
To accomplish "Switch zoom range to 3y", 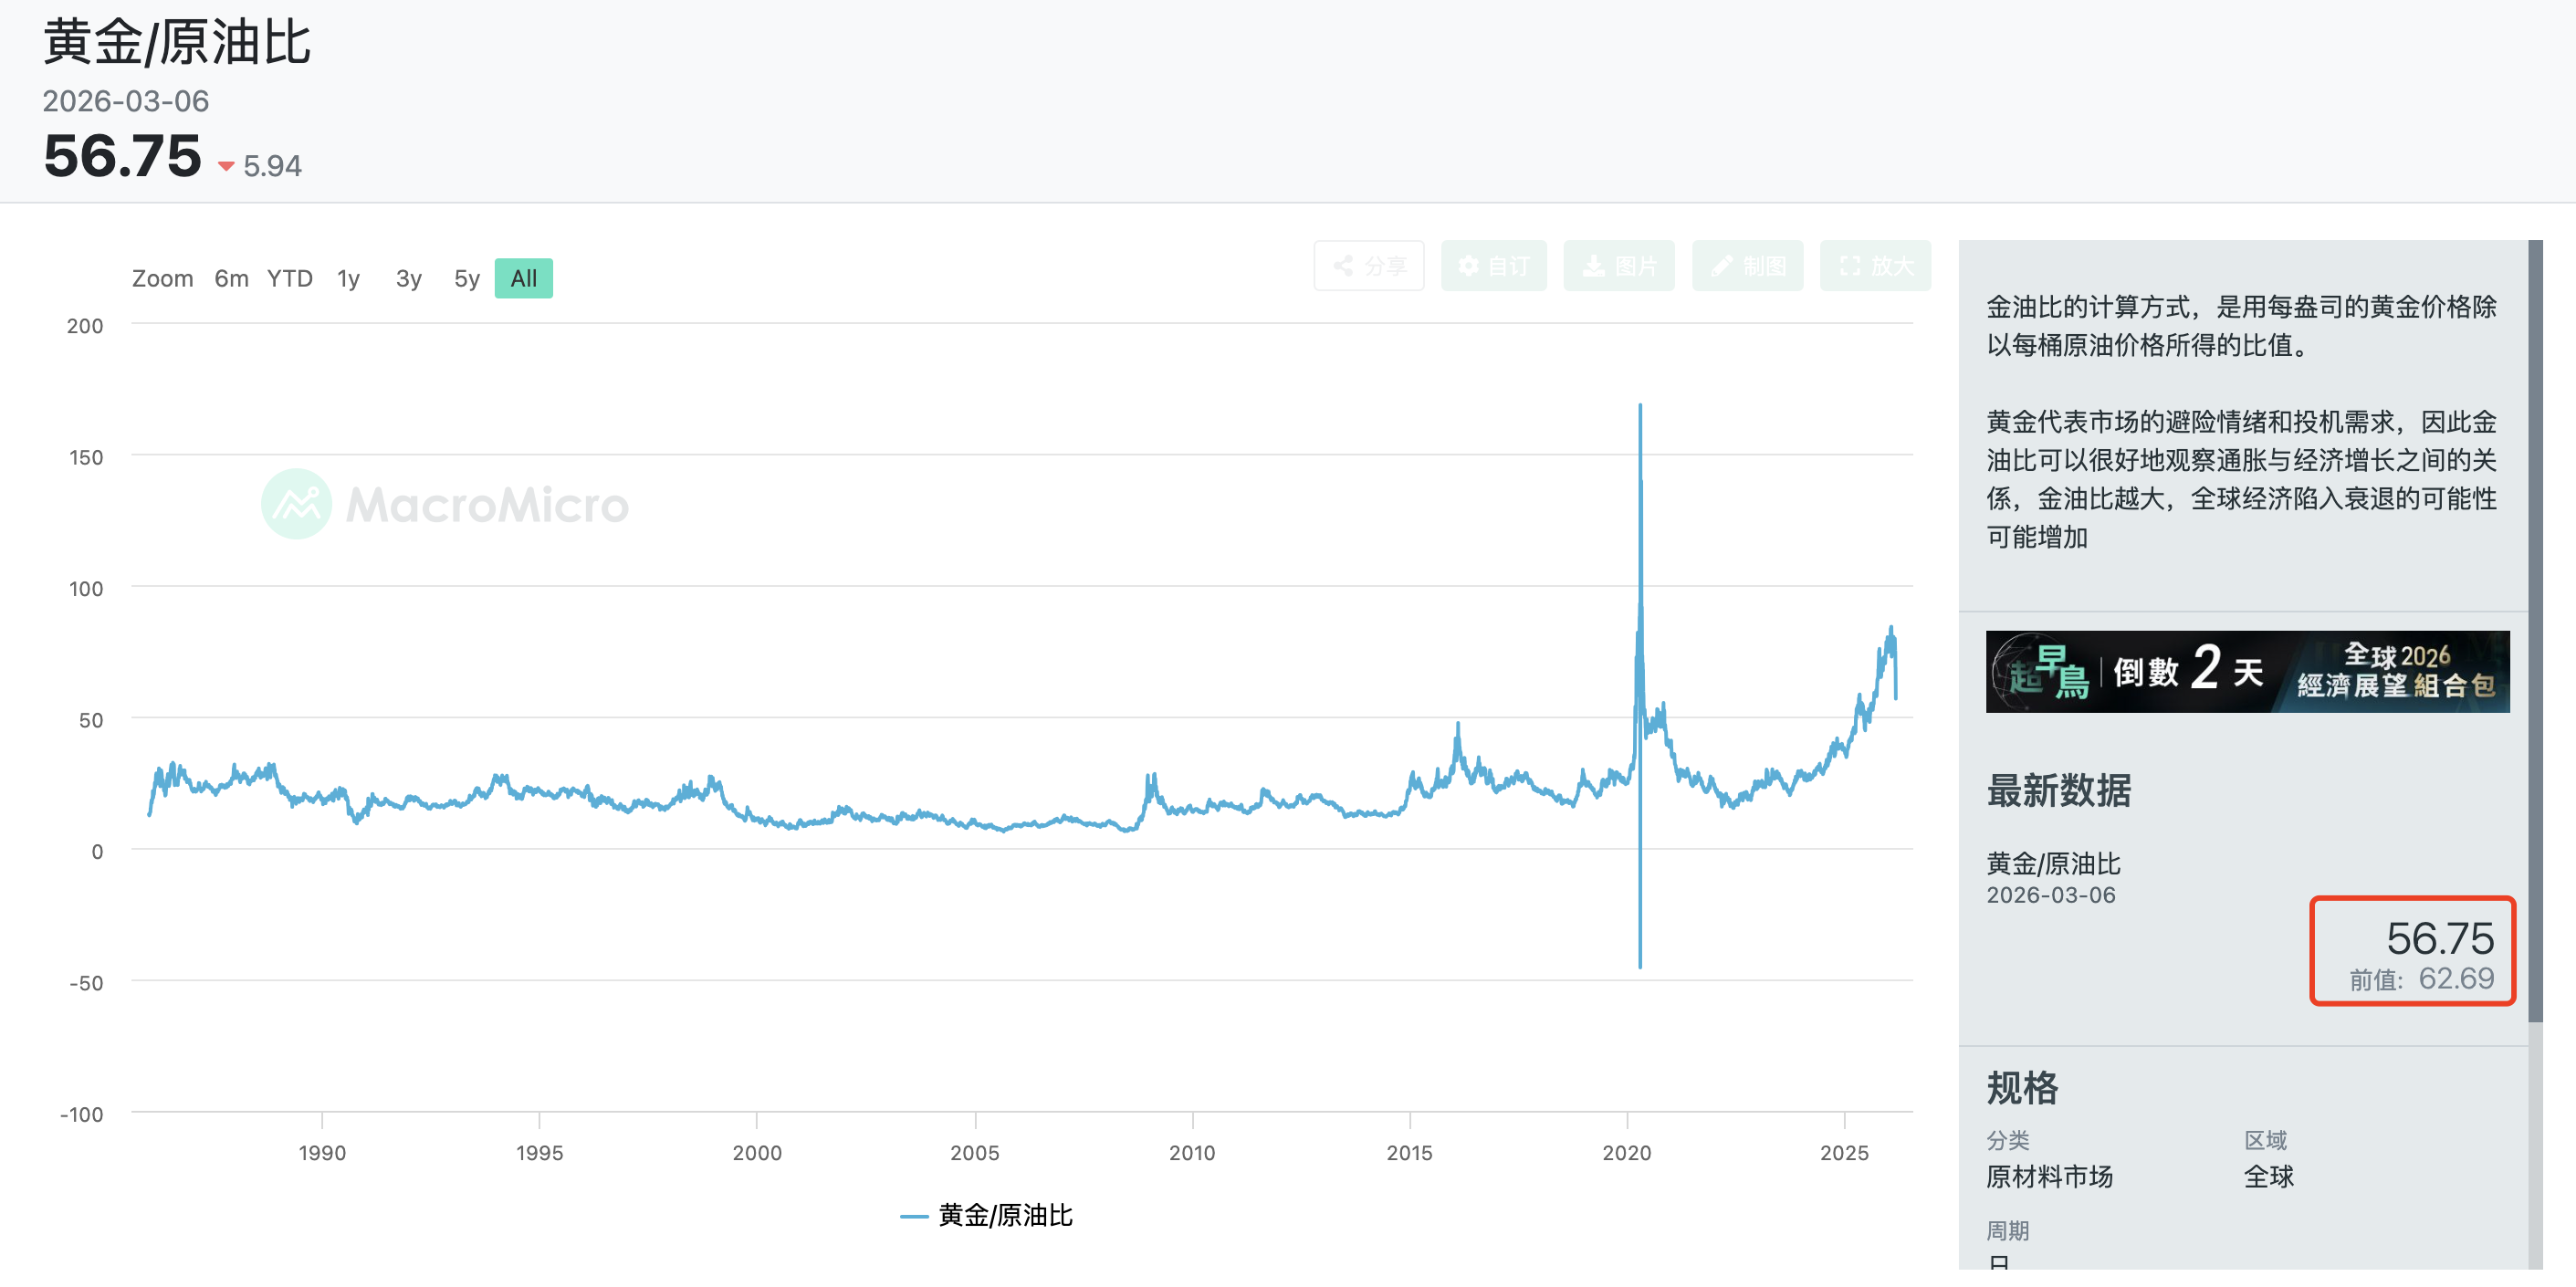I will tap(408, 279).
